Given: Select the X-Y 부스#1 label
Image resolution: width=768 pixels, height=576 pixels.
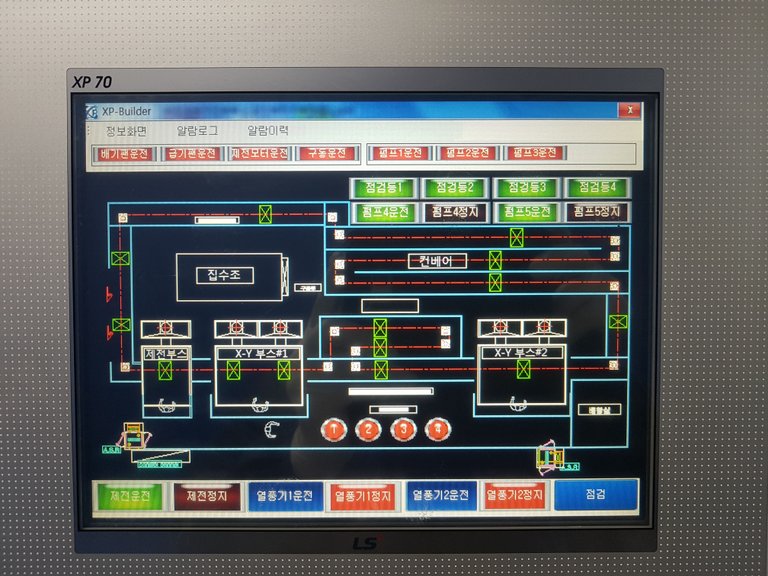Looking at the screenshot, I should coord(260,353).
